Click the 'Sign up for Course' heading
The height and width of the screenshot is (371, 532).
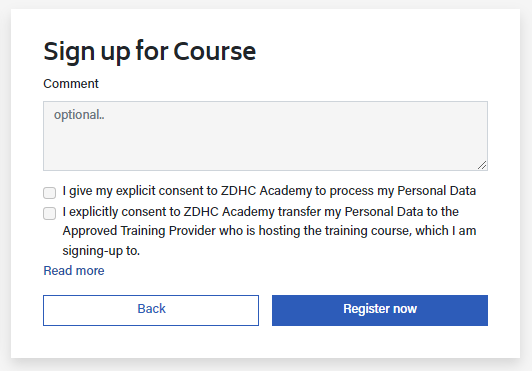150,51
